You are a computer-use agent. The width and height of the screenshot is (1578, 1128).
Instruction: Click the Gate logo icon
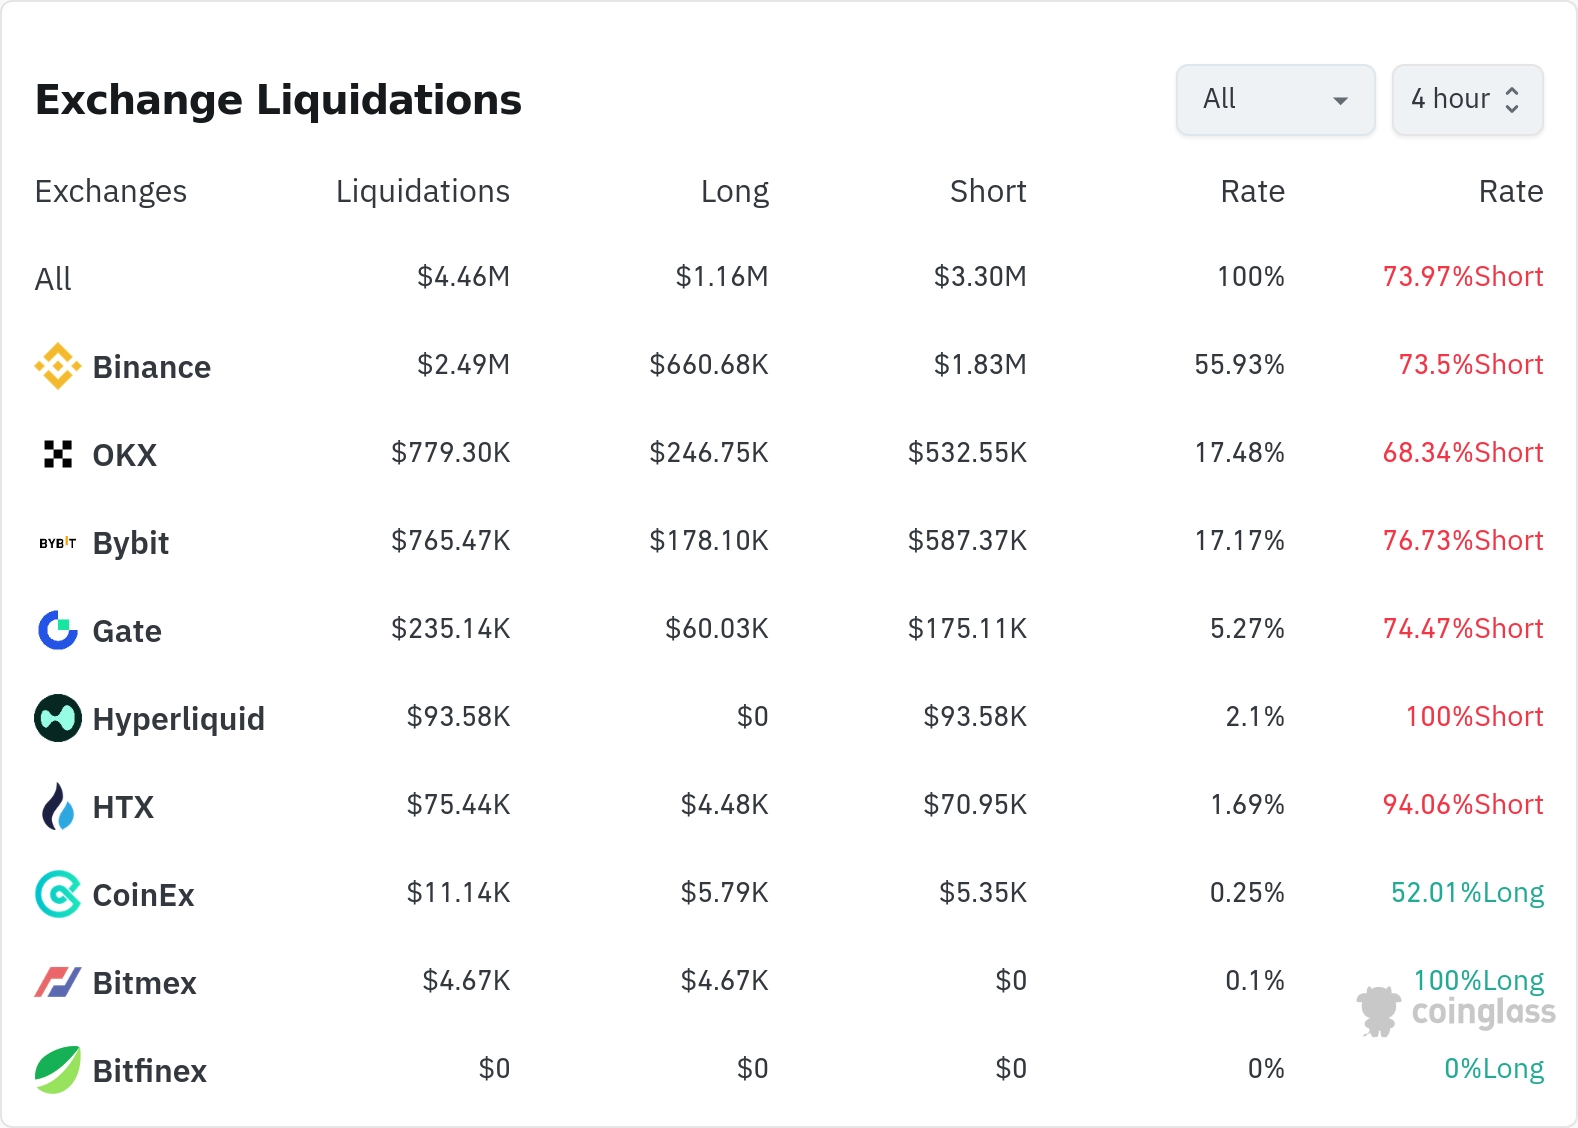(x=58, y=630)
